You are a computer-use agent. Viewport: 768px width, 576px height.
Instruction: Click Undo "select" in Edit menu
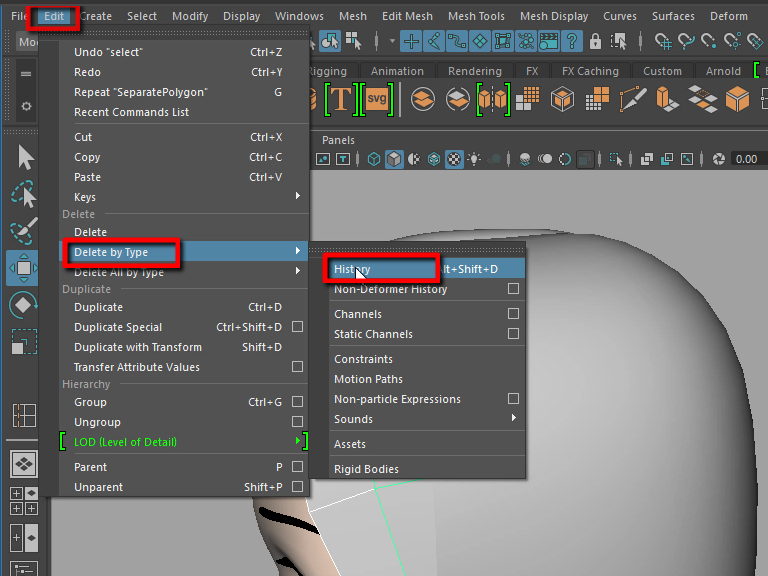click(x=108, y=52)
